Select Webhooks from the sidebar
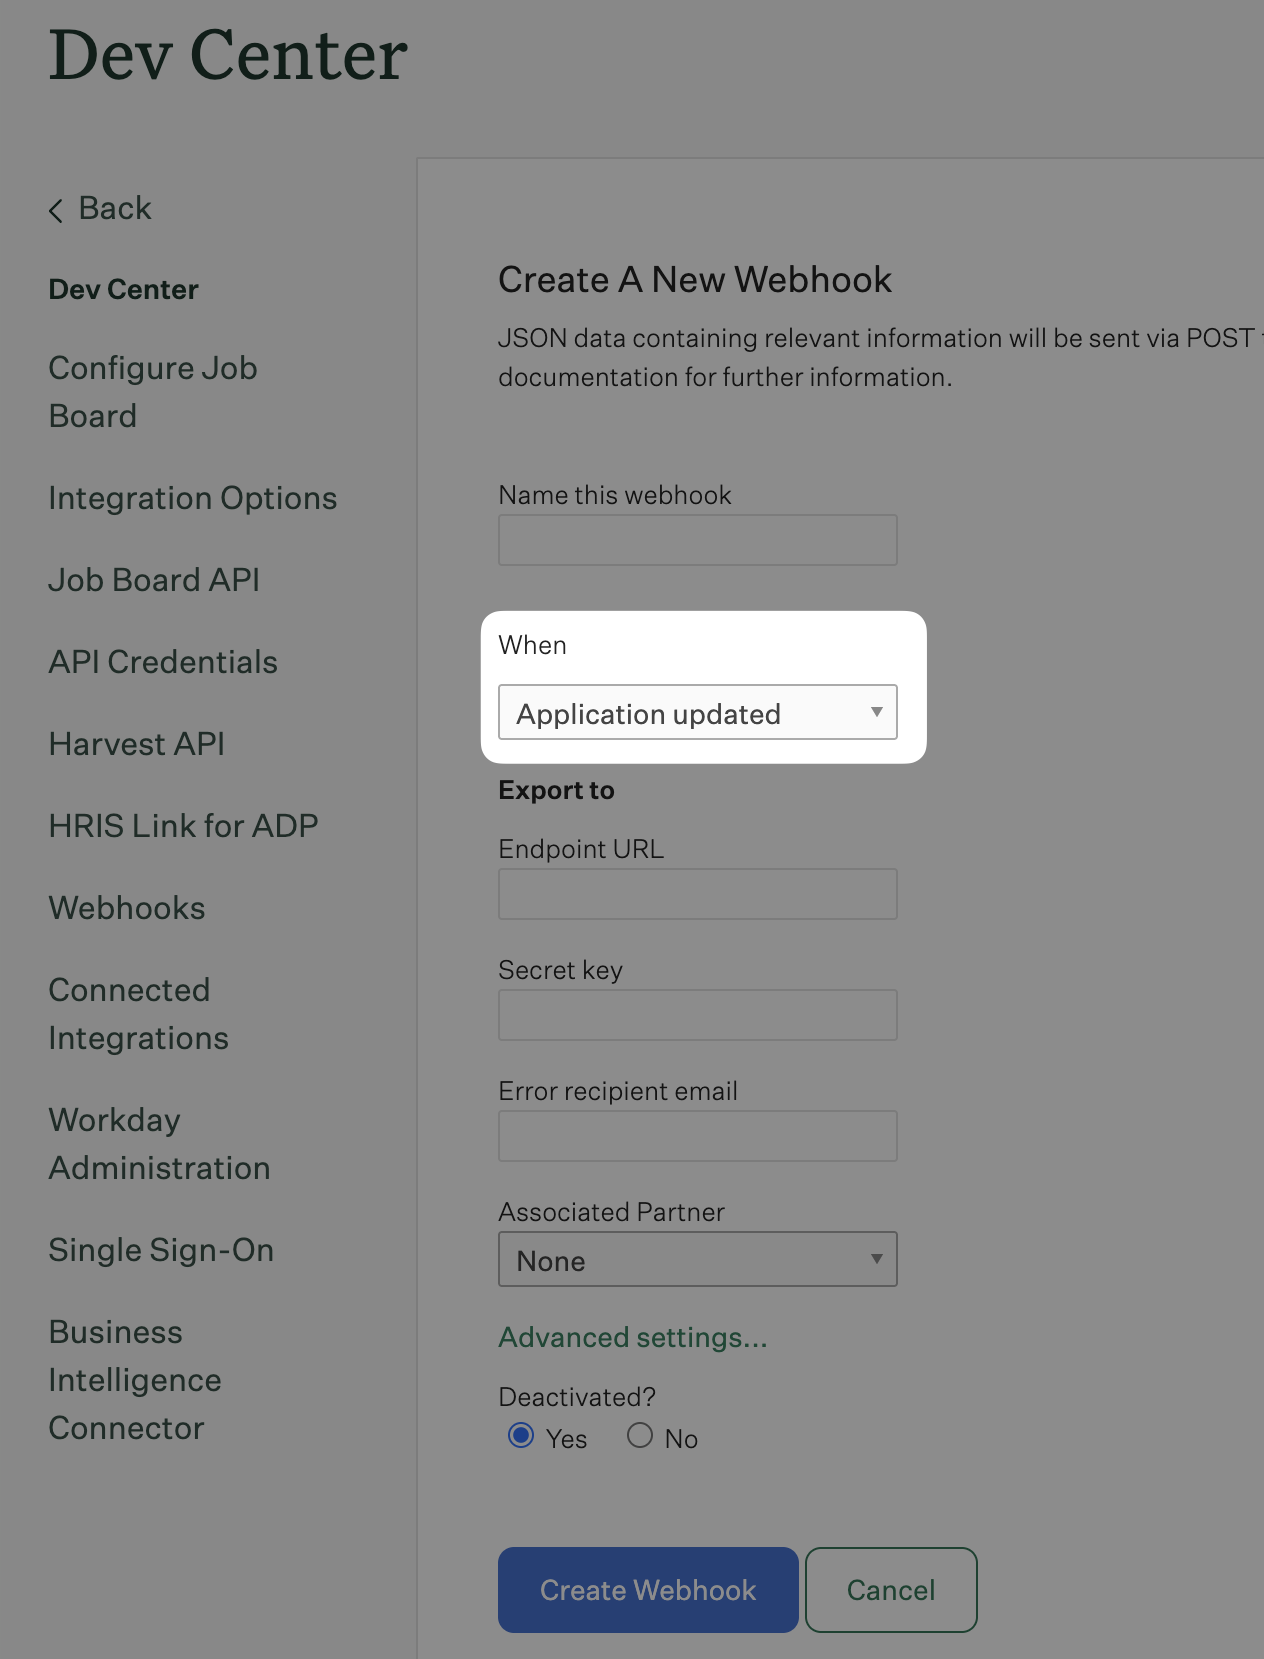This screenshot has width=1264, height=1659. [x=127, y=908]
